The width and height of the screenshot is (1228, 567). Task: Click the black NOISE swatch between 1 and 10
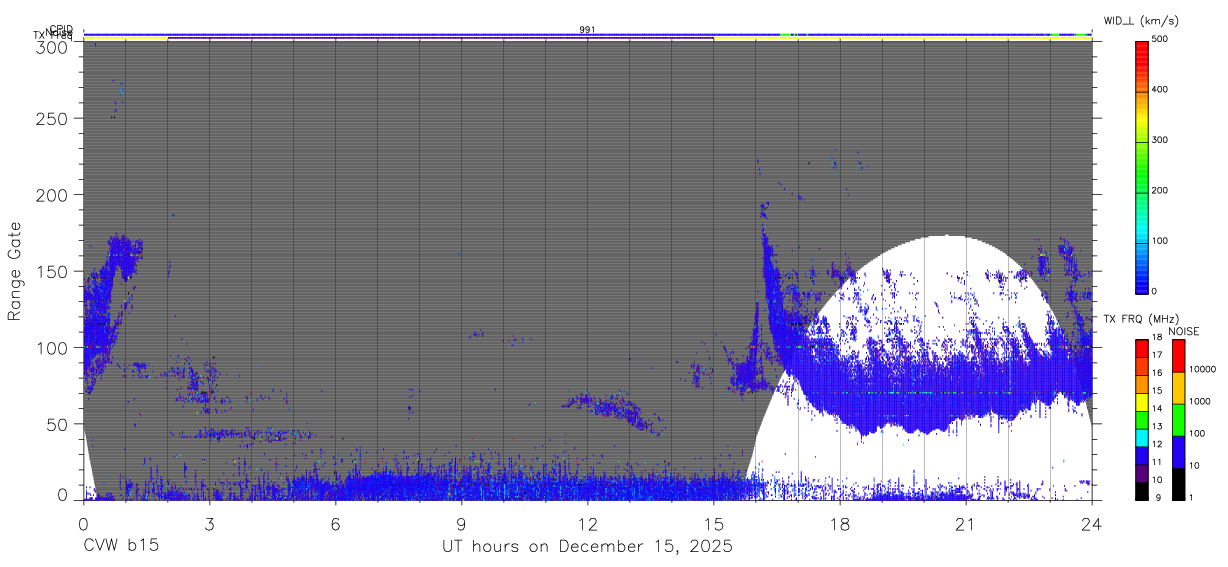1178,483
